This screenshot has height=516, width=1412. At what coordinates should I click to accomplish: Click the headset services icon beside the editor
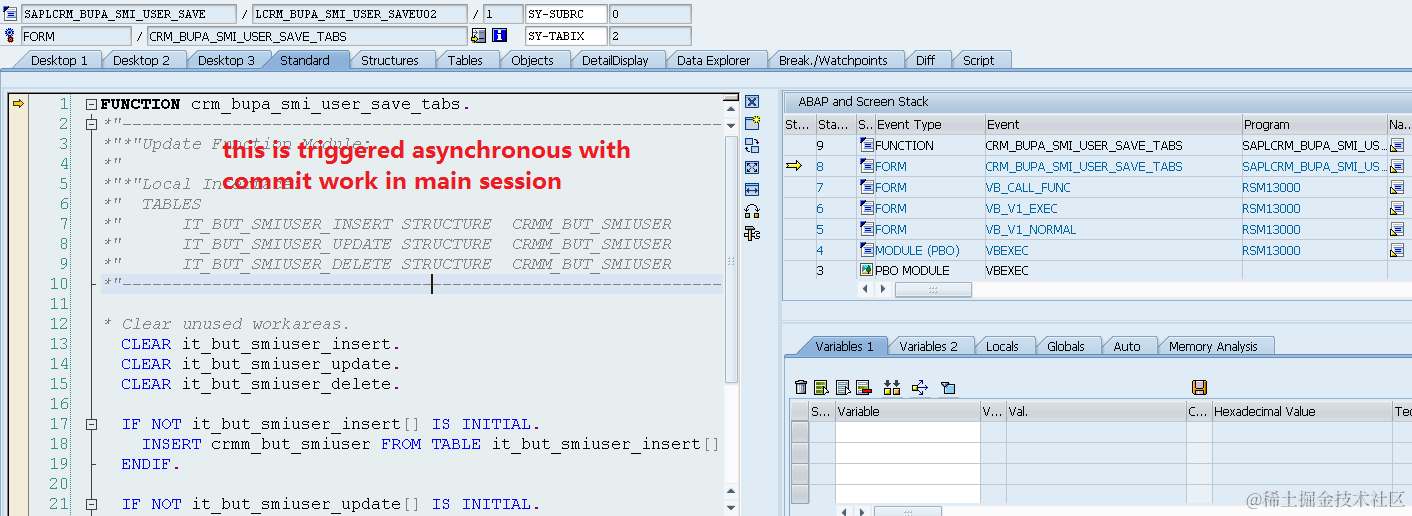(752, 211)
